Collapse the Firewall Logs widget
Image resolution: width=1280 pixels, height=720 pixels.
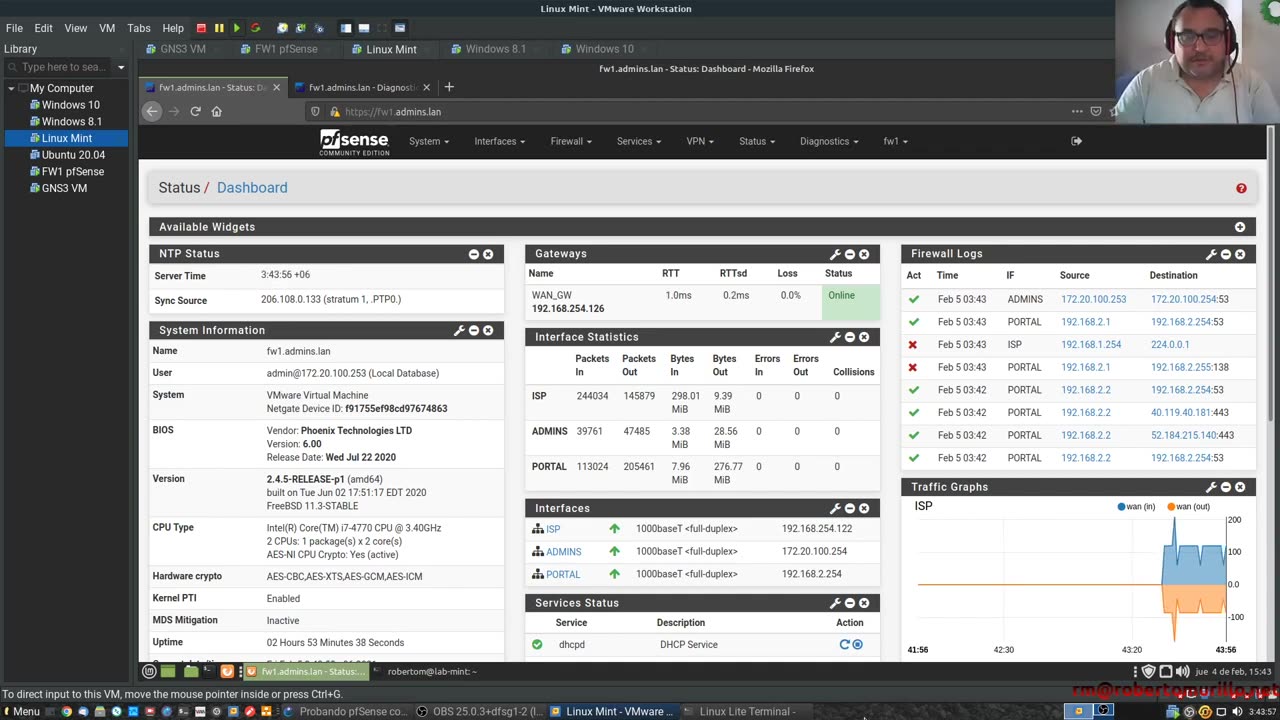click(x=1226, y=254)
